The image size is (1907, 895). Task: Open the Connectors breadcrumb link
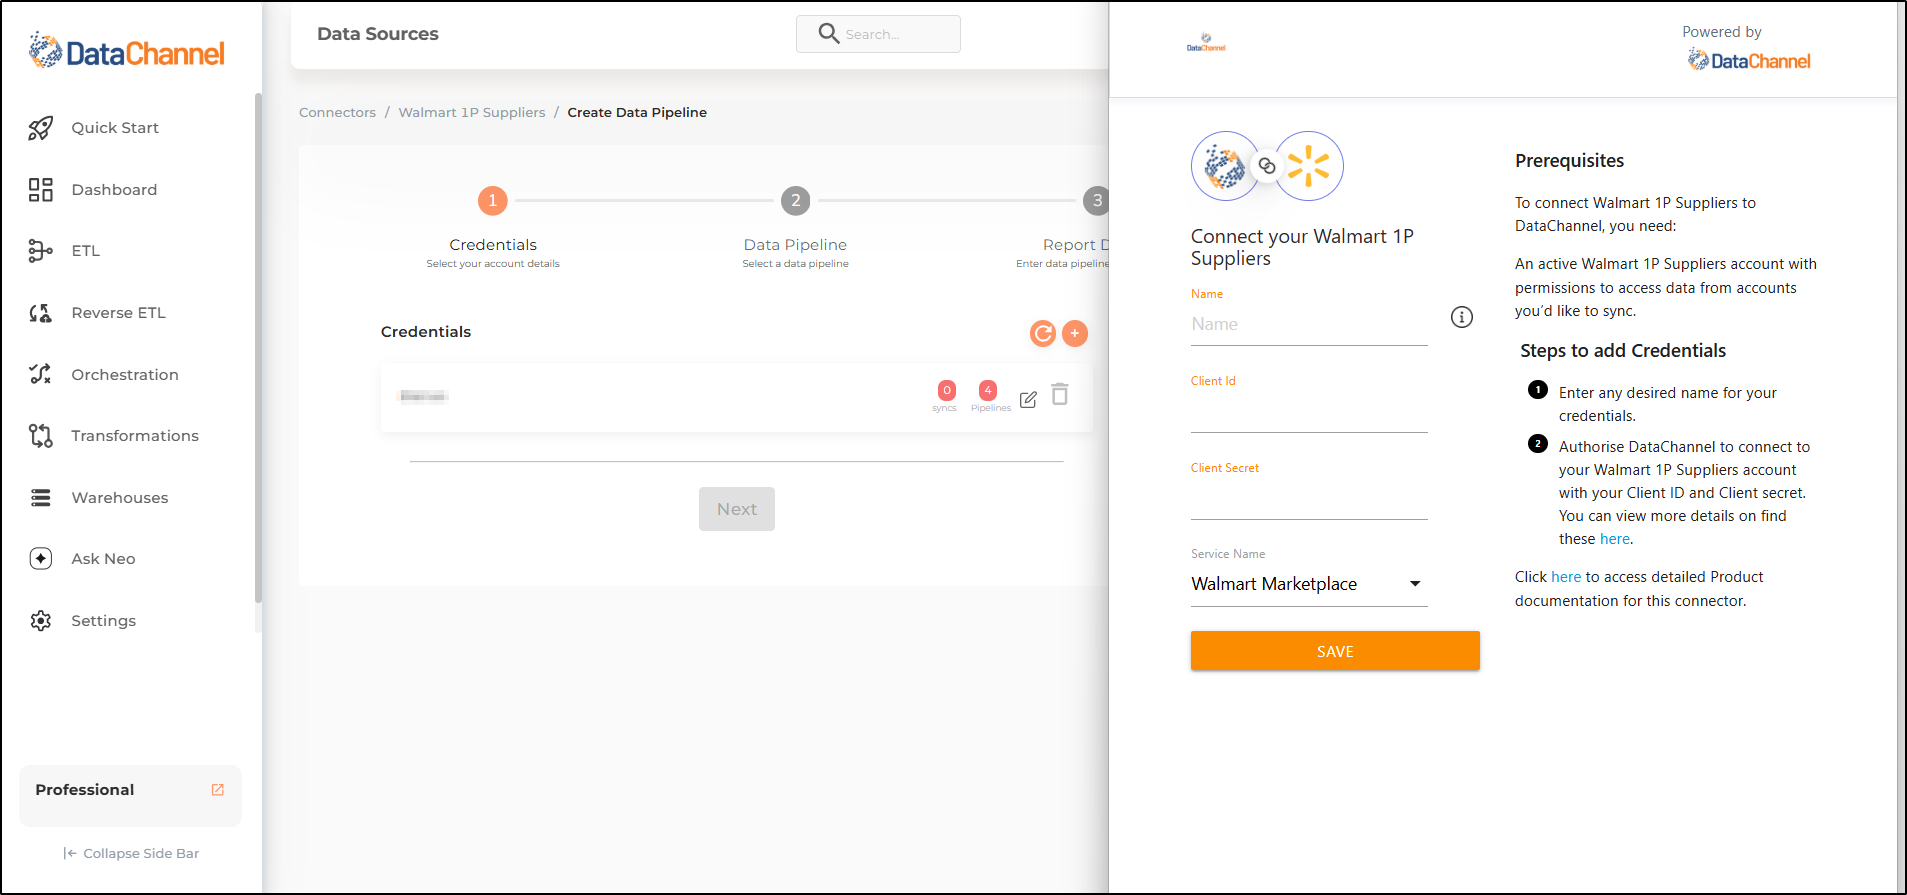[x=337, y=112]
